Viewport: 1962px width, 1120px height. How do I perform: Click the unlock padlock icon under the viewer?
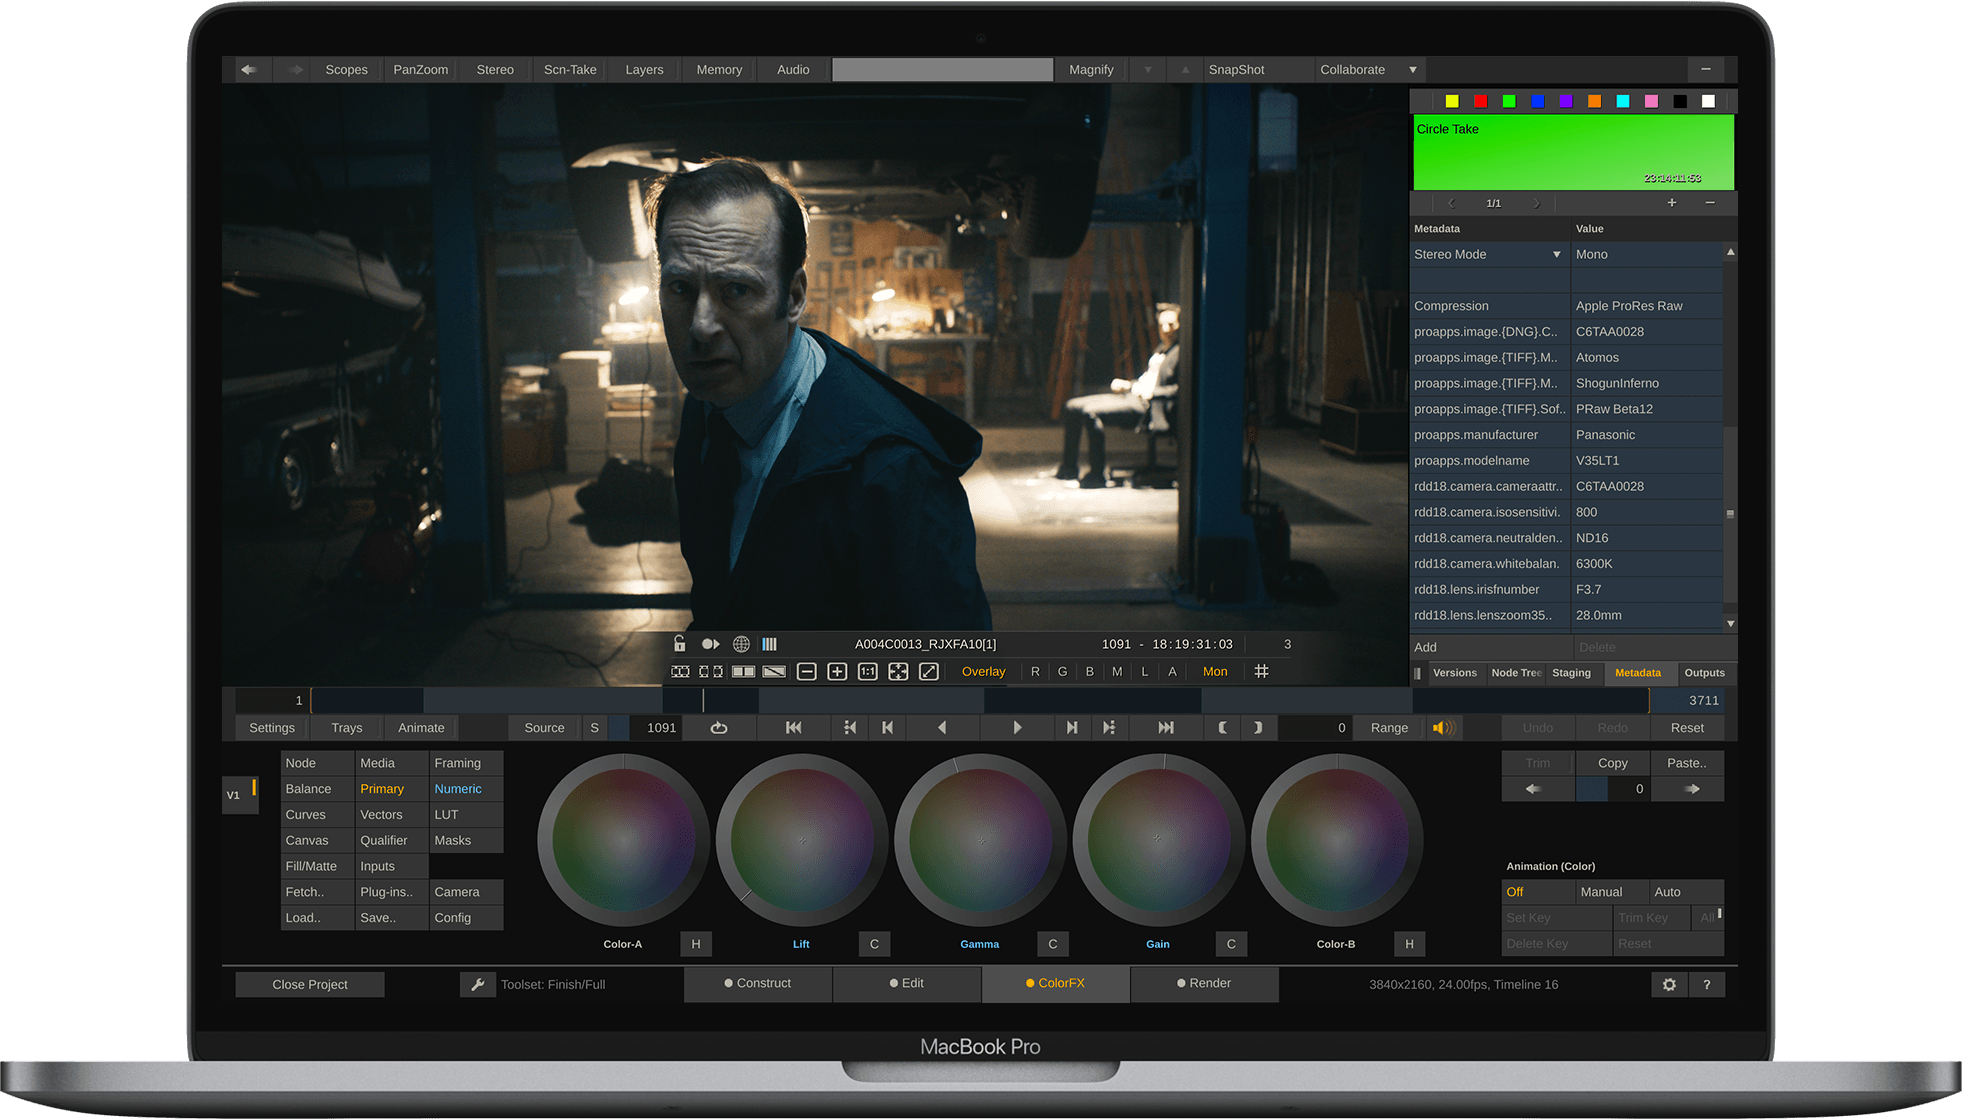click(x=680, y=644)
